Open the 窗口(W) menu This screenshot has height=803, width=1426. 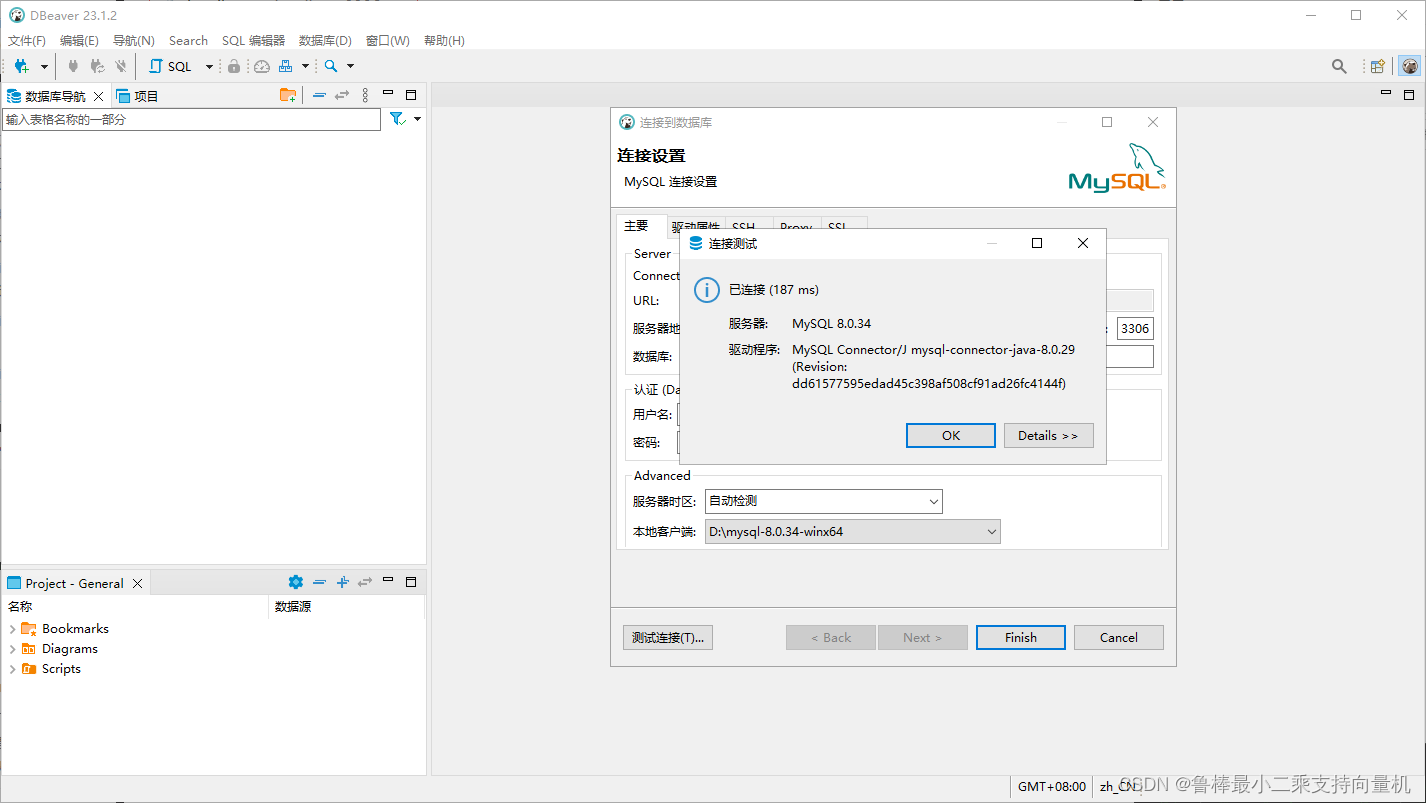387,41
